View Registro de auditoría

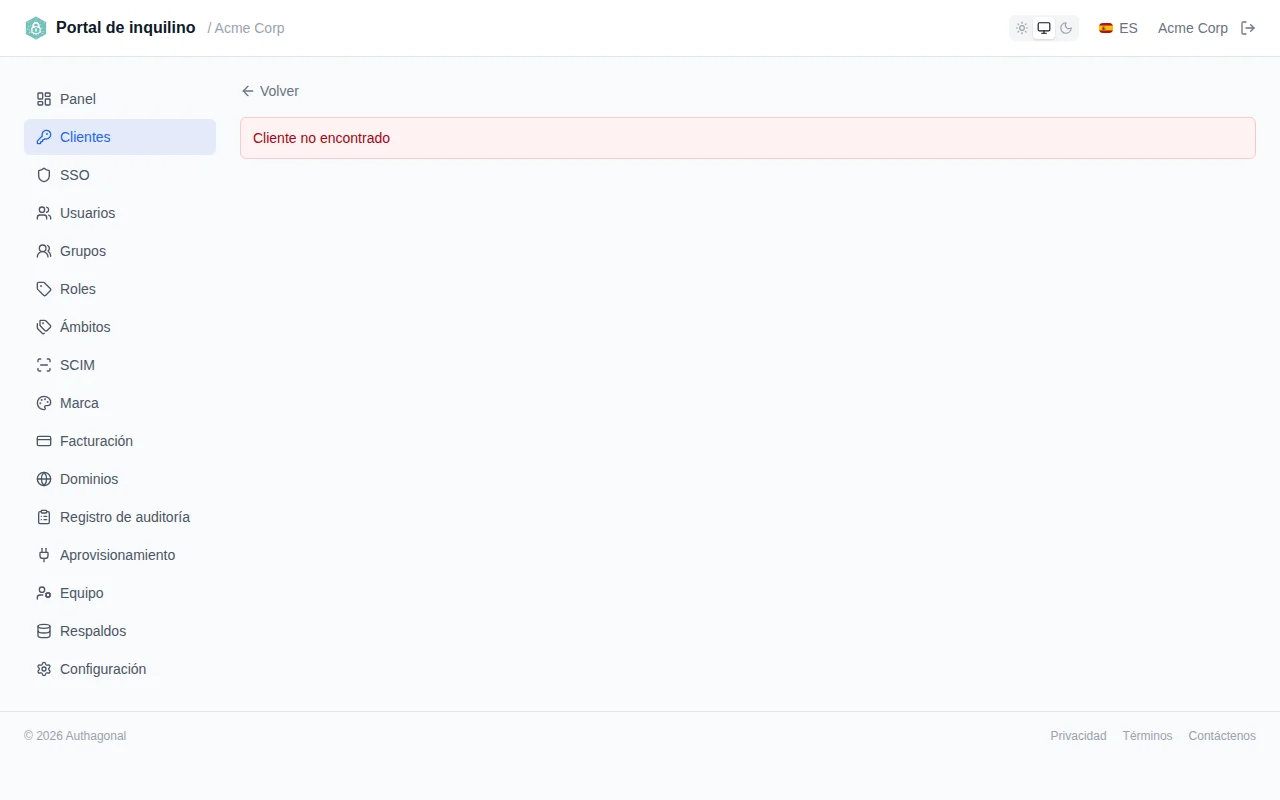pyautogui.click(x=120, y=517)
